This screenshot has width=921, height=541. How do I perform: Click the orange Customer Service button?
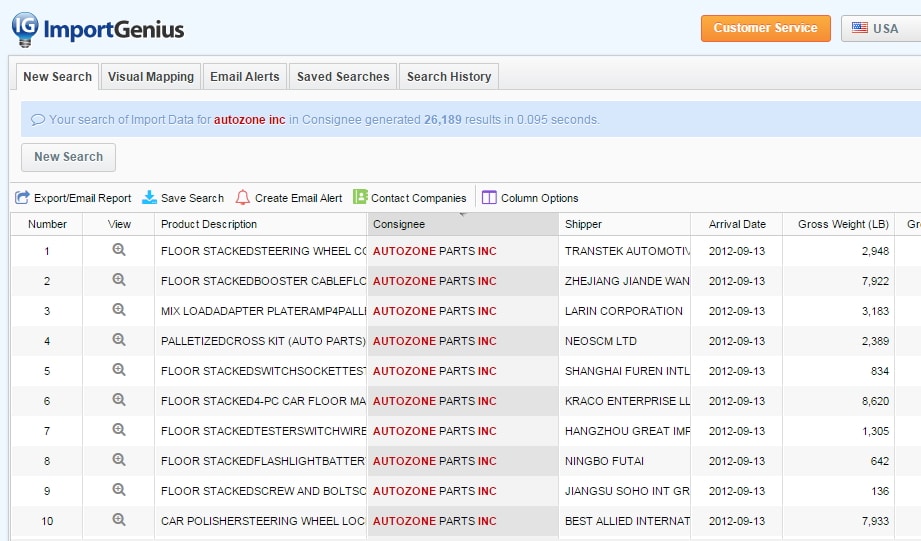point(765,28)
